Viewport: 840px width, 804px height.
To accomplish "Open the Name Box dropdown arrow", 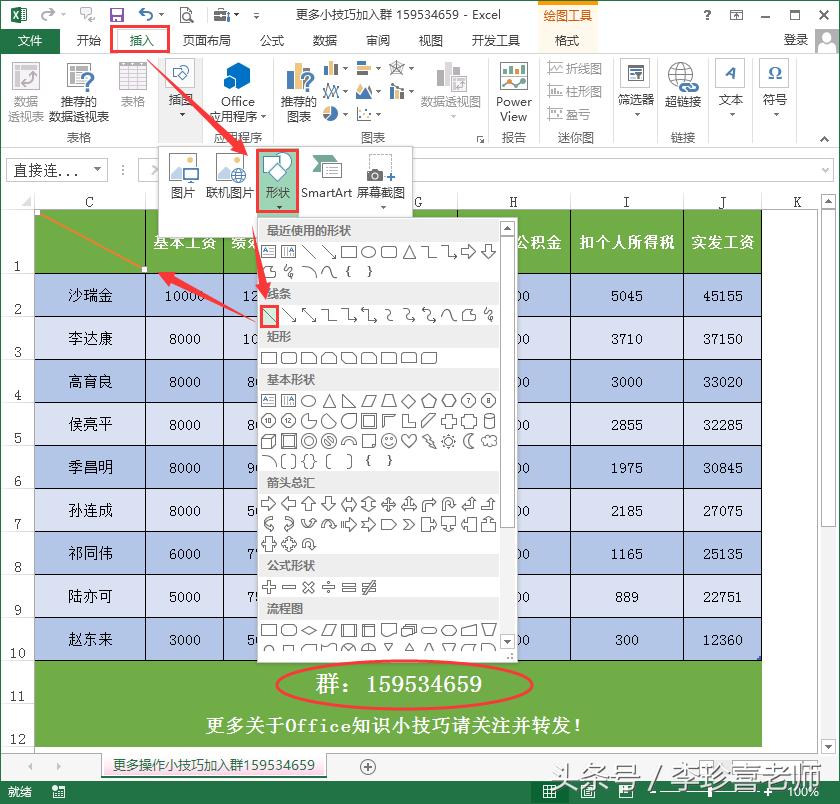I will coord(95,170).
